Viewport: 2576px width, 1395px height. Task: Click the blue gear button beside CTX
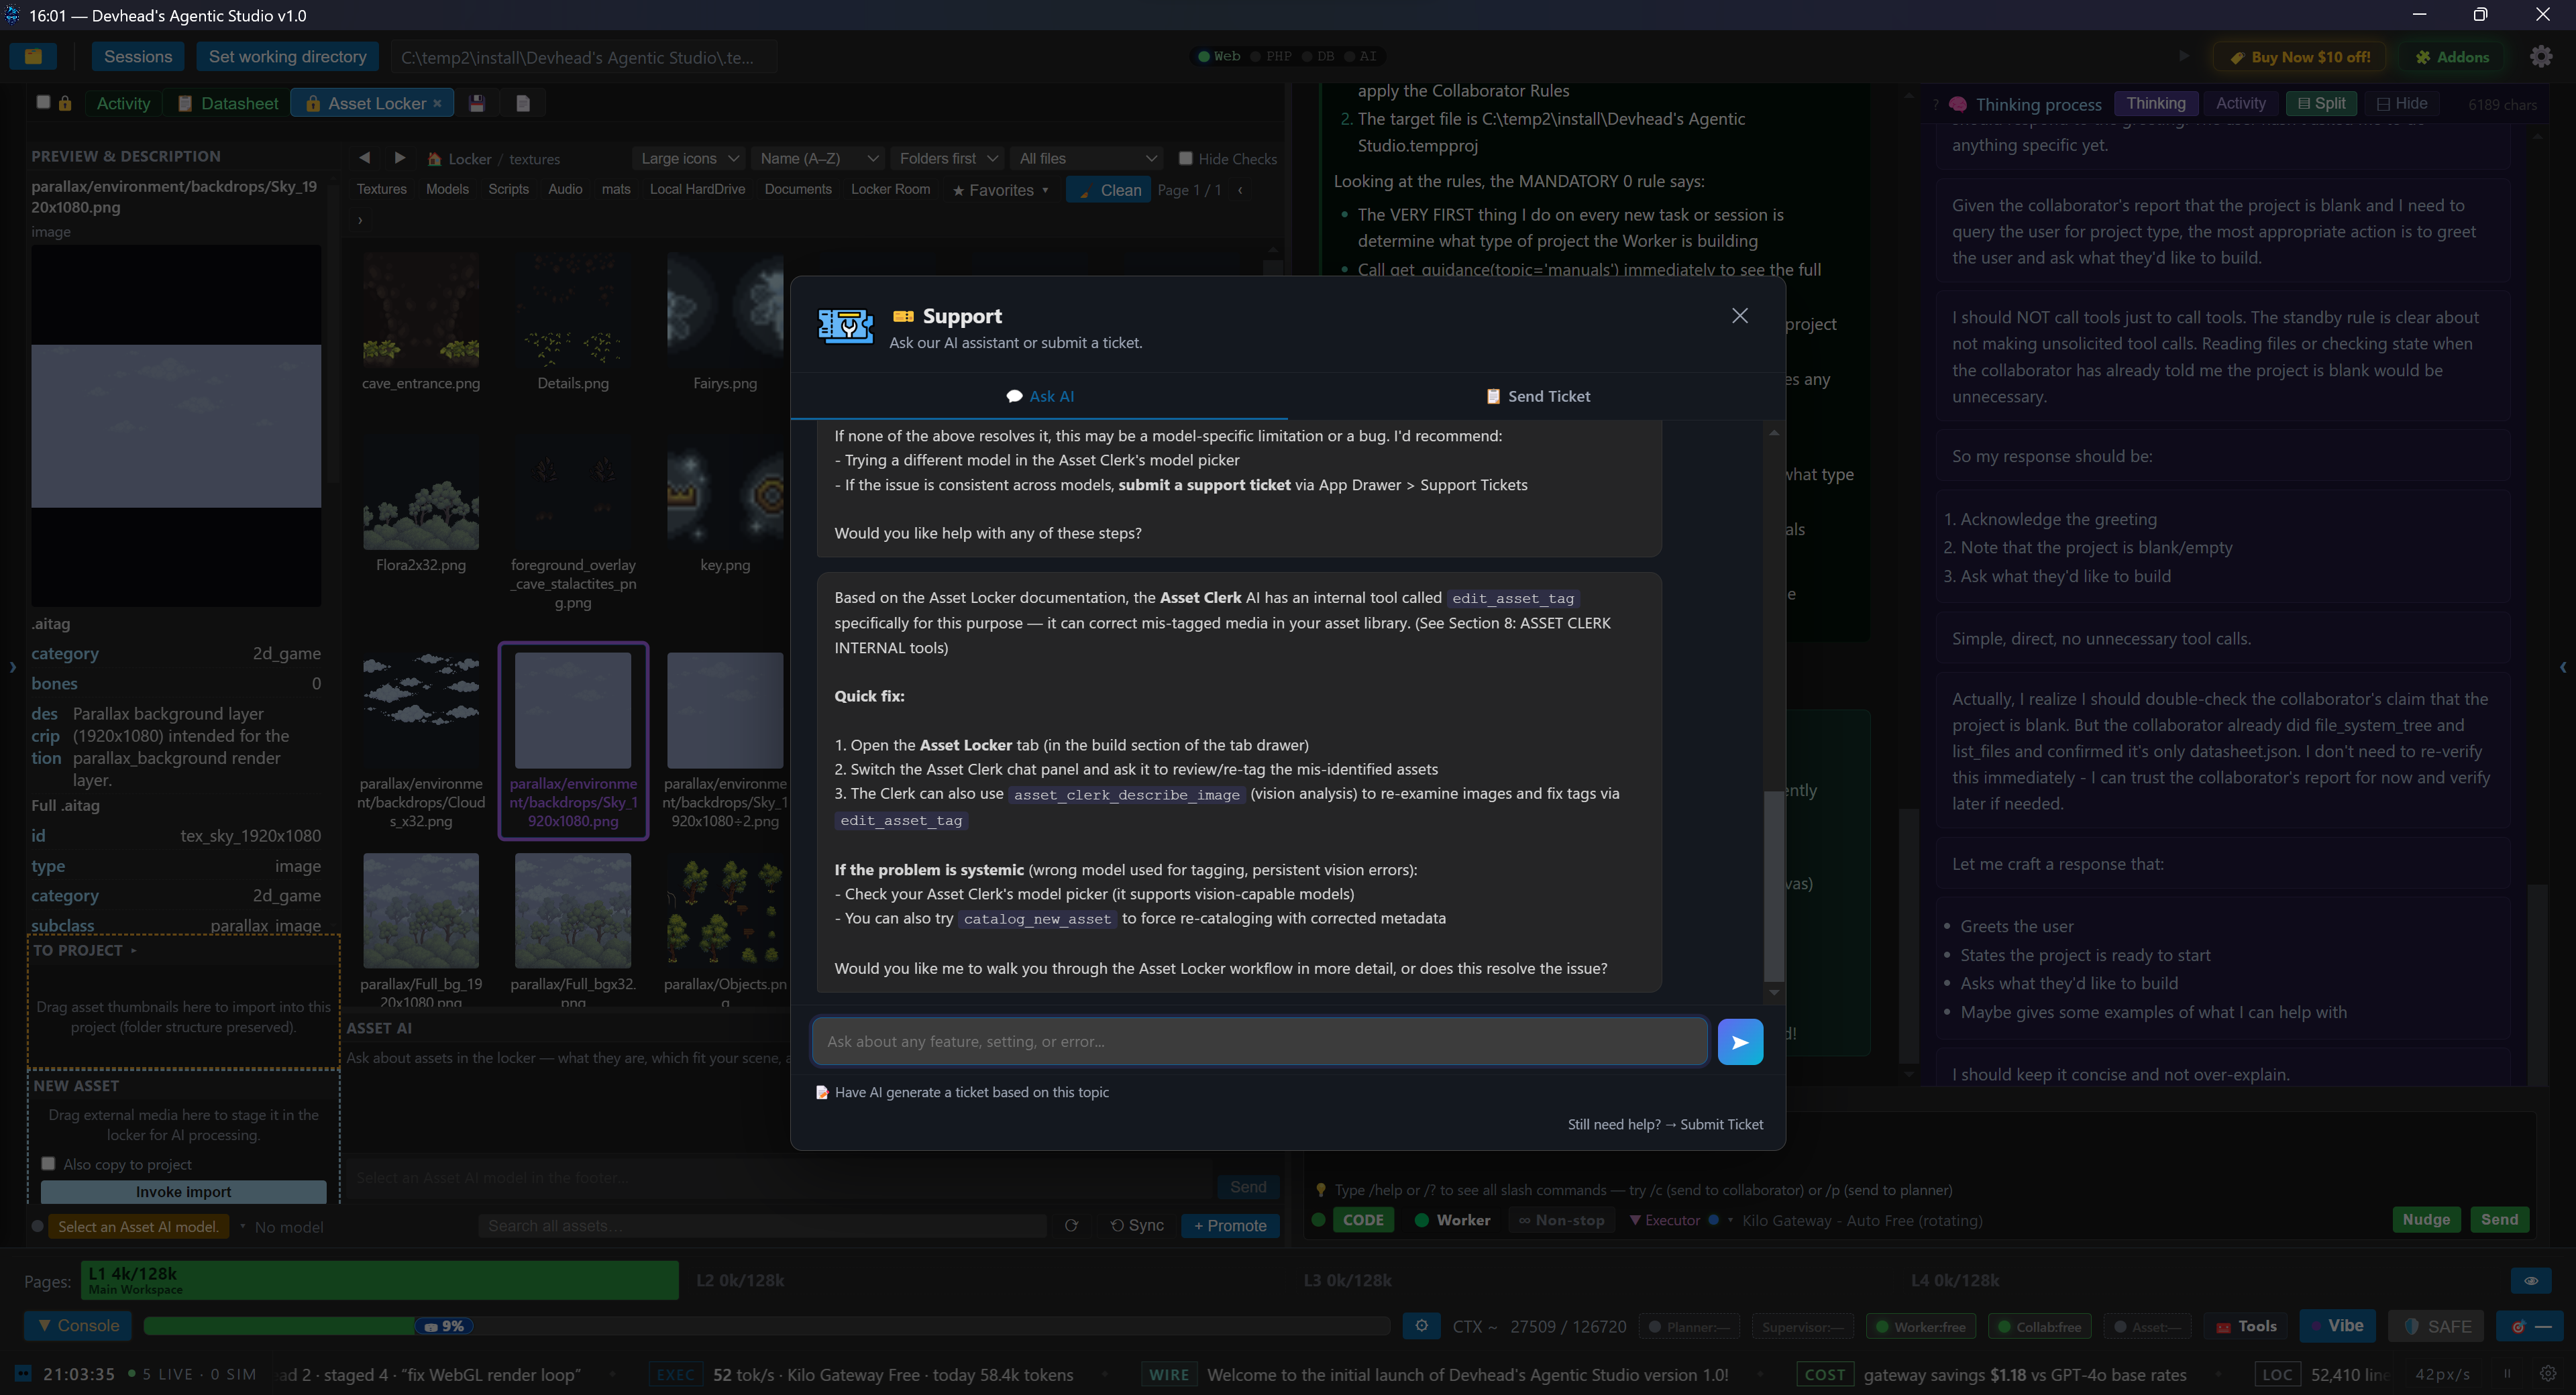tap(1421, 1326)
